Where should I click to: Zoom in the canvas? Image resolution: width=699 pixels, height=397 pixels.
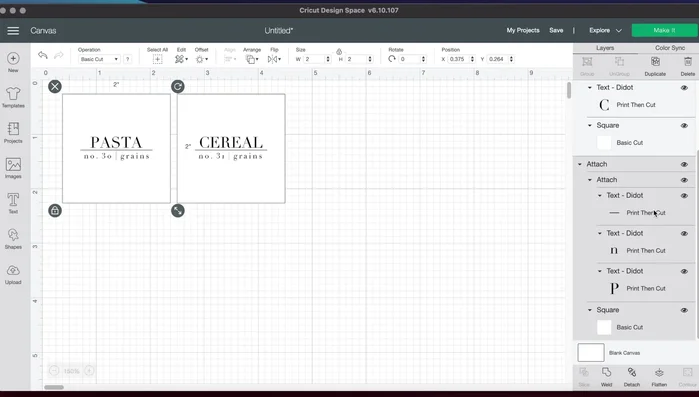[89, 371]
